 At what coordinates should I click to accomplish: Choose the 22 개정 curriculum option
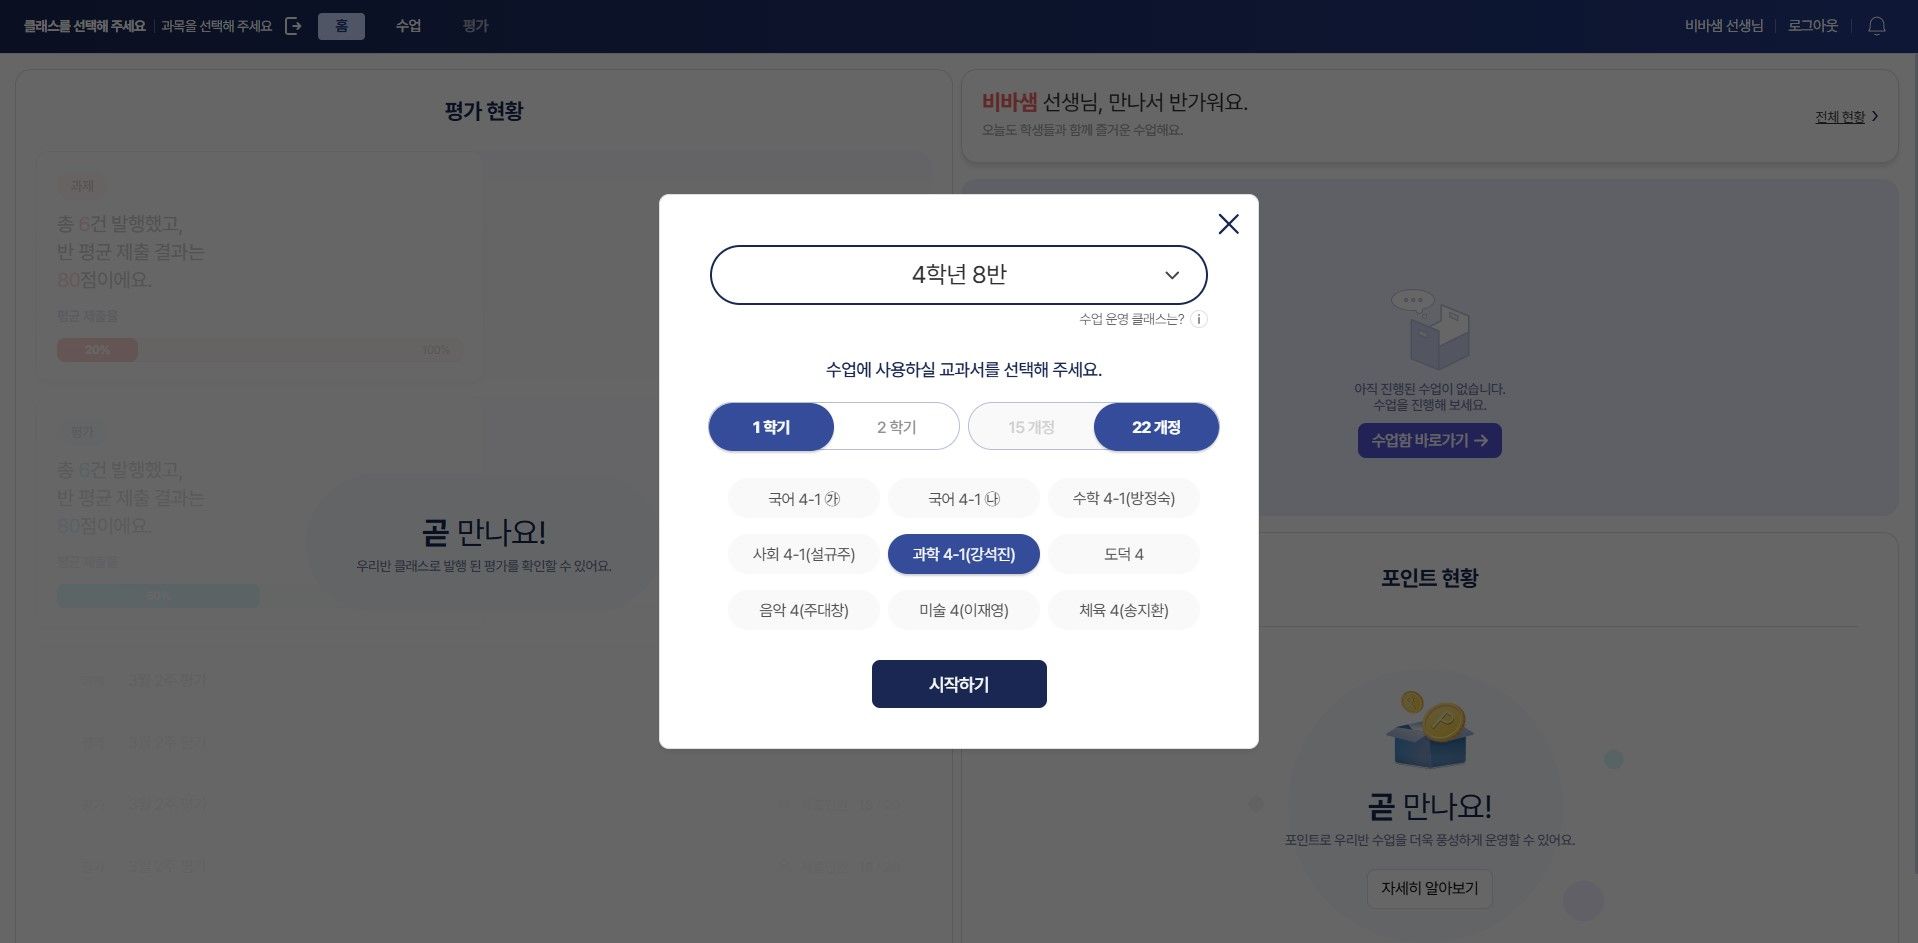click(x=1156, y=427)
